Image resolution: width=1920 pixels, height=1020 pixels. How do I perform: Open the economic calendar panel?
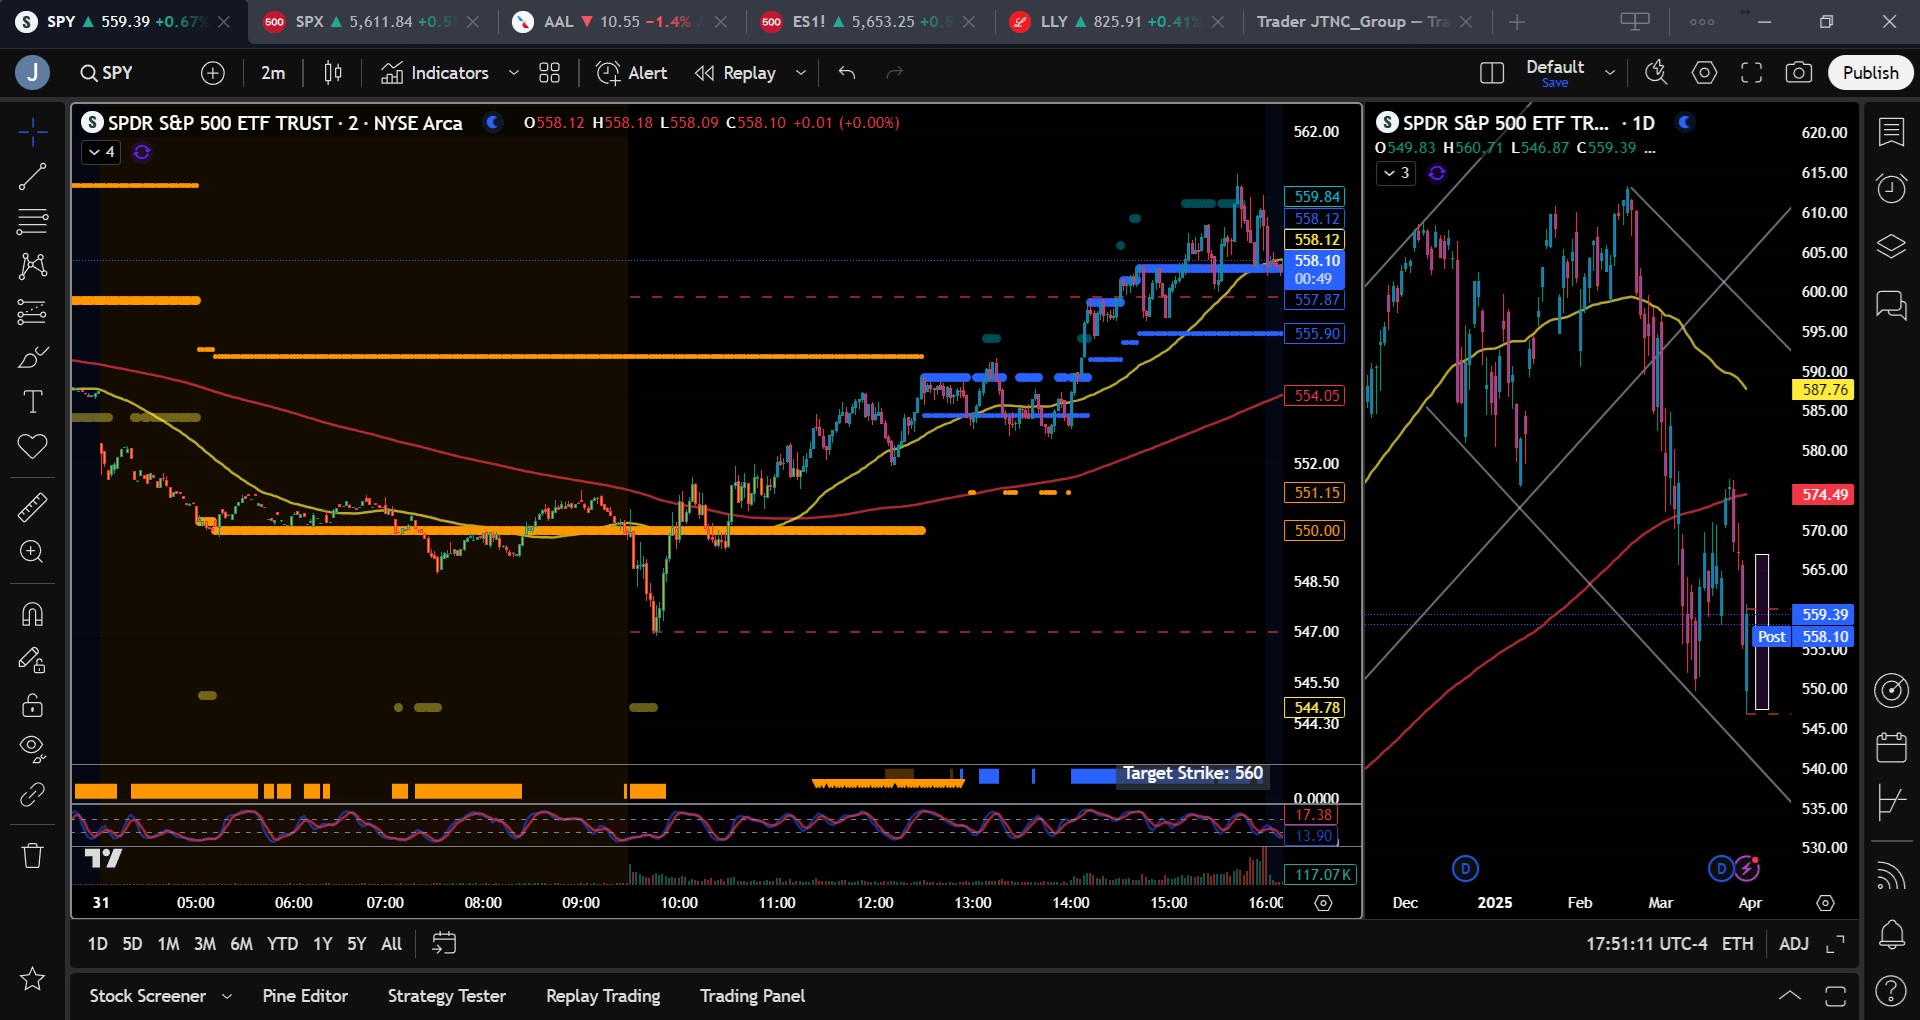[1891, 746]
